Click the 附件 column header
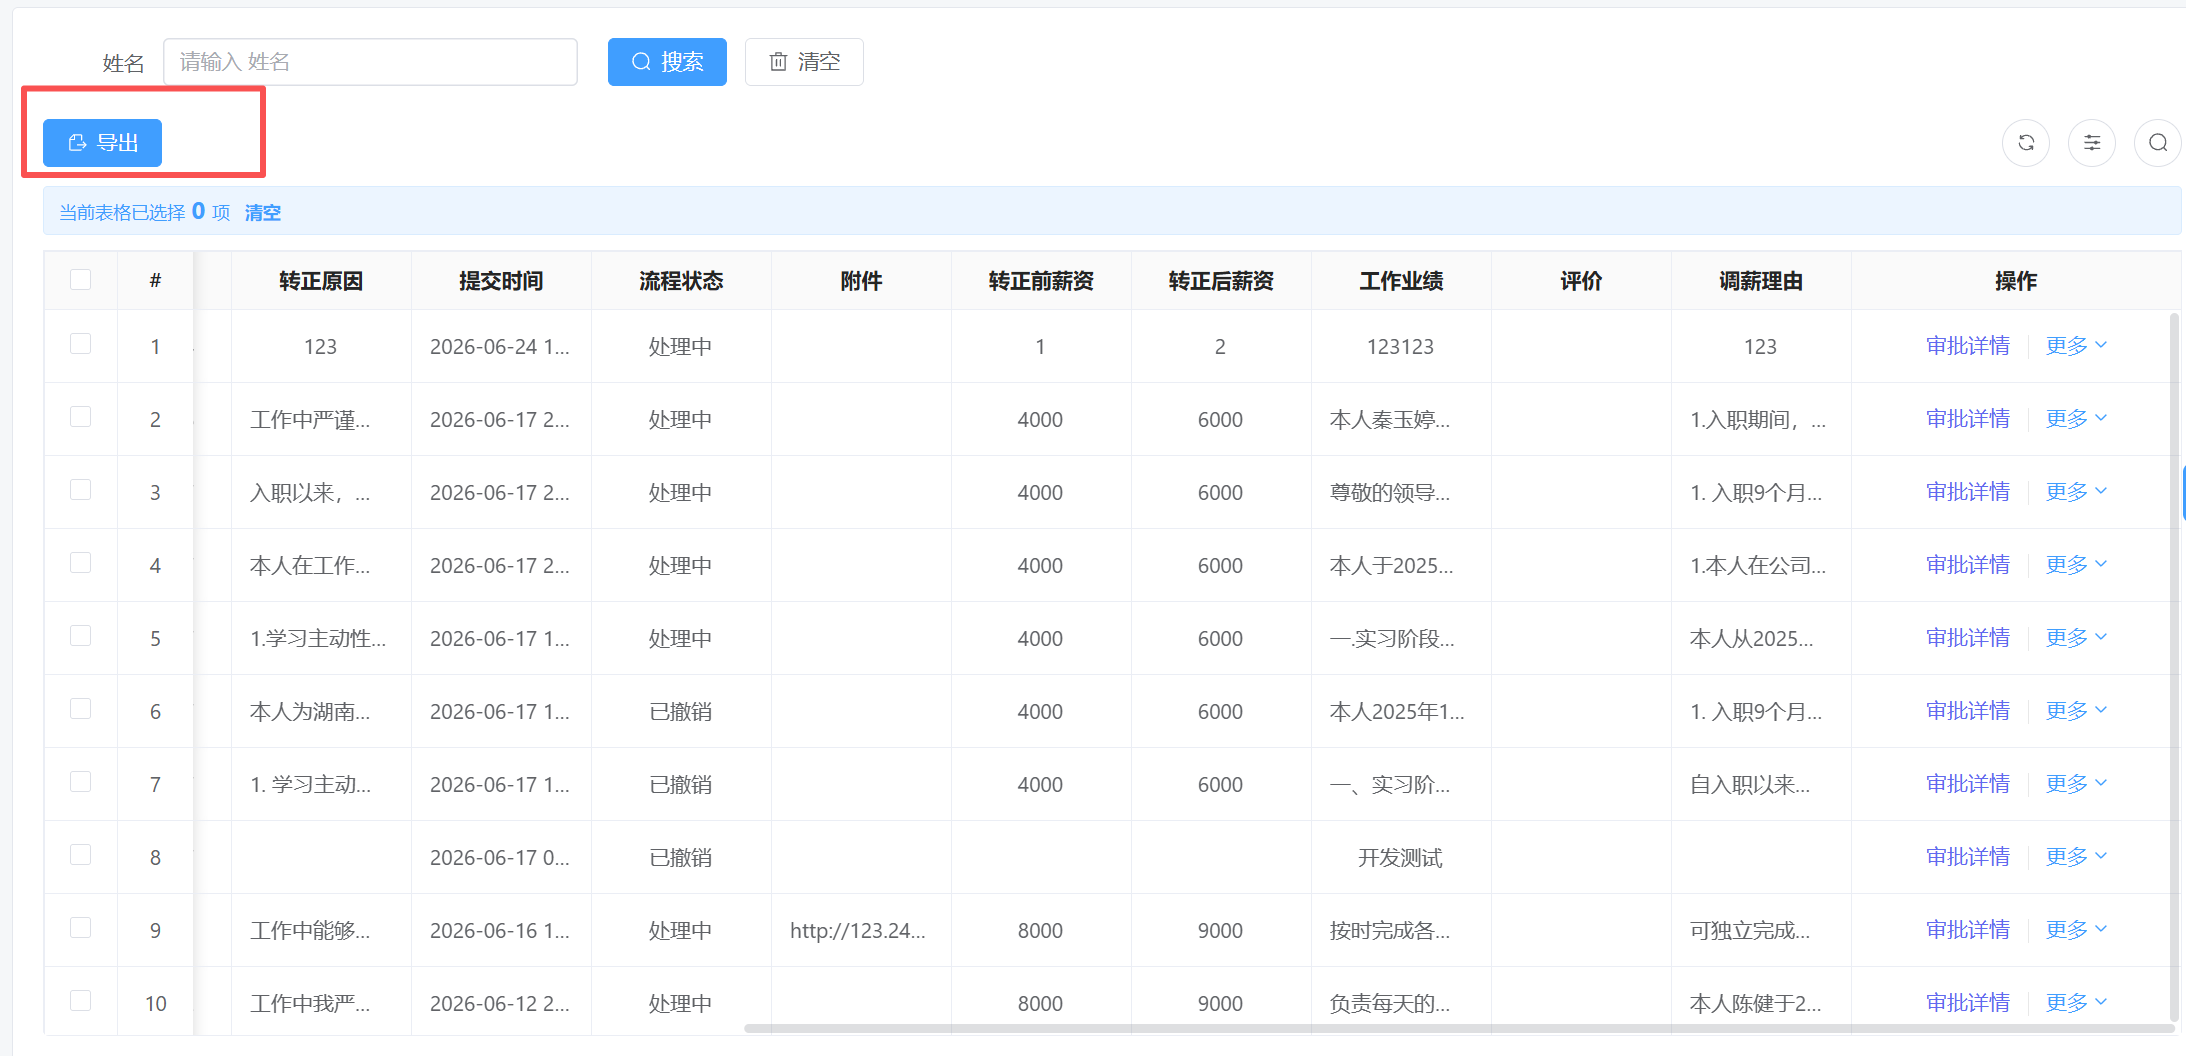Viewport: 2186px width, 1056px height. 861,281
